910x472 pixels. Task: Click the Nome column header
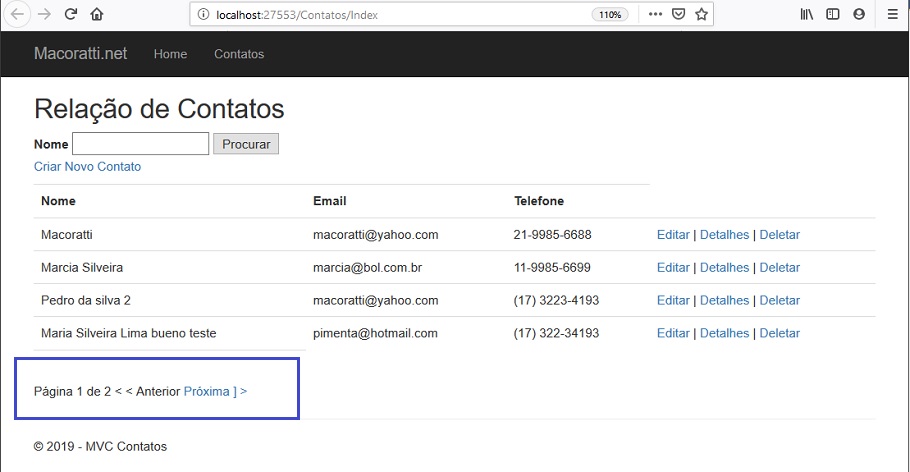tap(58, 201)
